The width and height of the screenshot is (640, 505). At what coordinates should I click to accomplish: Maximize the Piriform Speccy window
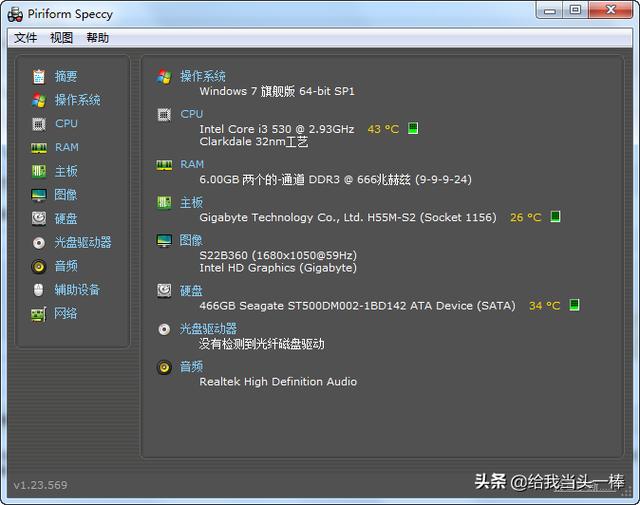coord(576,10)
